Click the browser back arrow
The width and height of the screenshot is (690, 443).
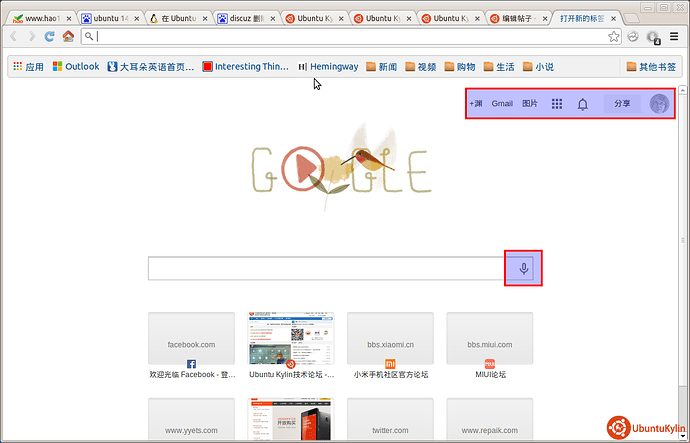pos(14,36)
